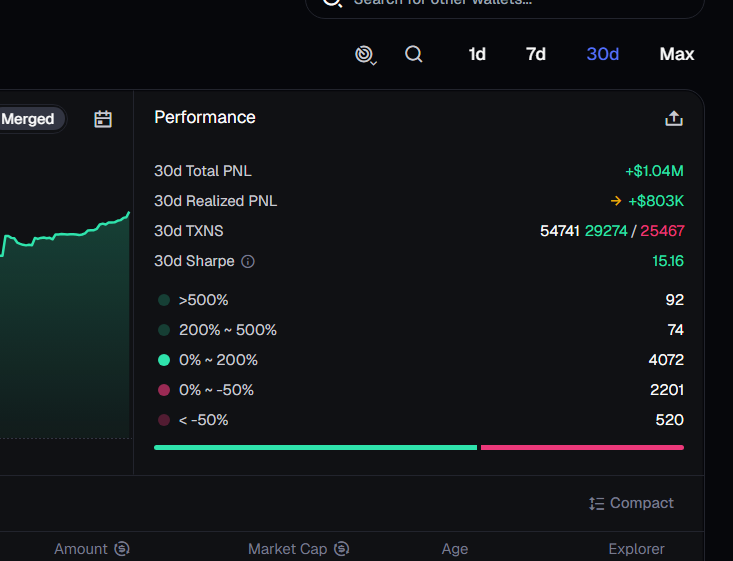This screenshot has width=733, height=561.
Task: Click the magnifier search icon beside 1d
Action: pyautogui.click(x=413, y=54)
